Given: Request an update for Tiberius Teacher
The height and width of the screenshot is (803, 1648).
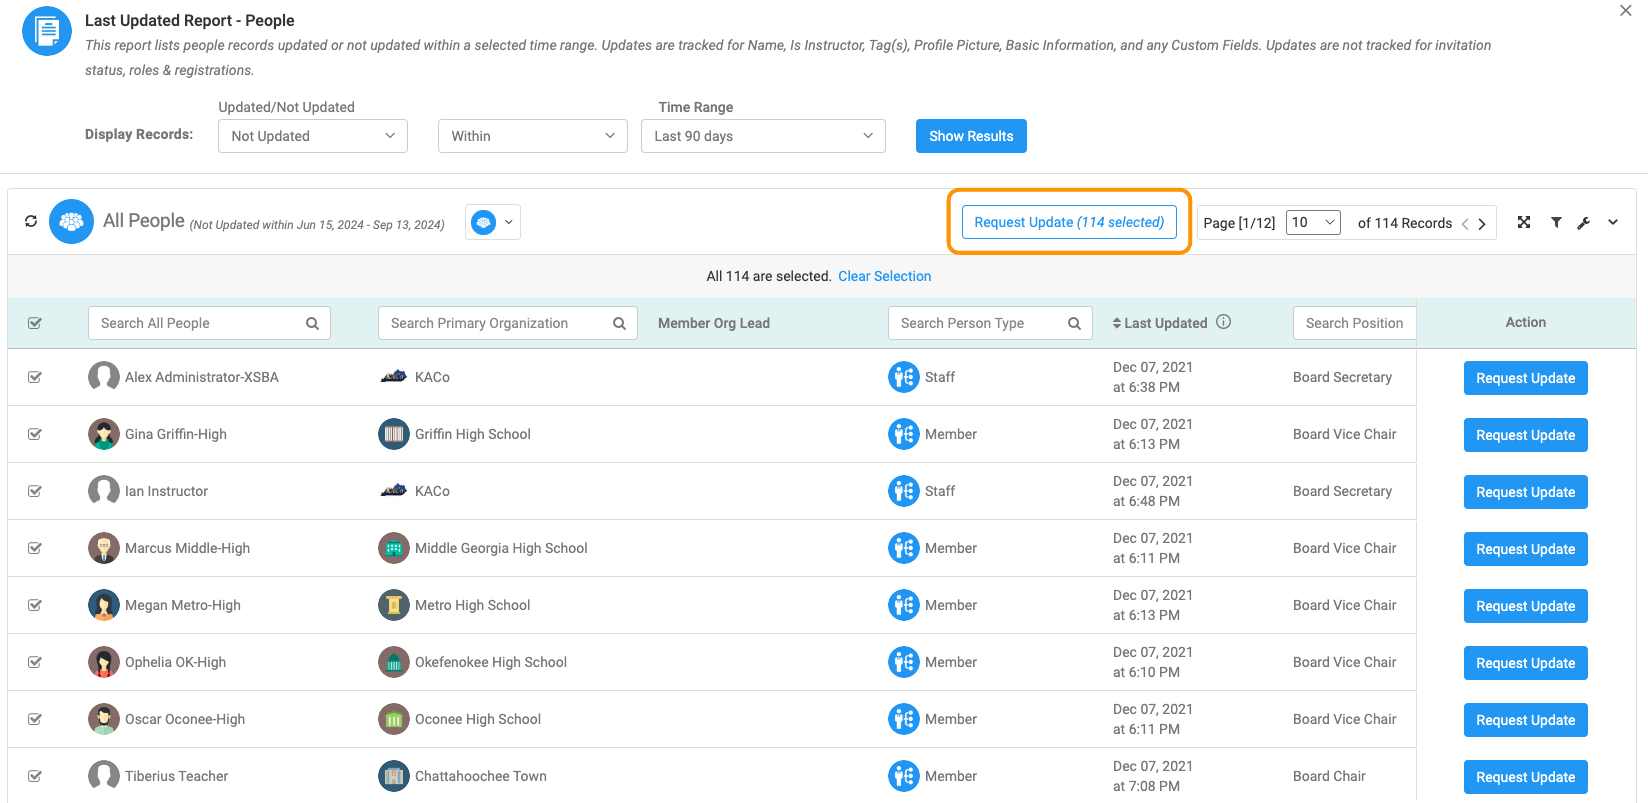Looking at the screenshot, I should (x=1526, y=777).
